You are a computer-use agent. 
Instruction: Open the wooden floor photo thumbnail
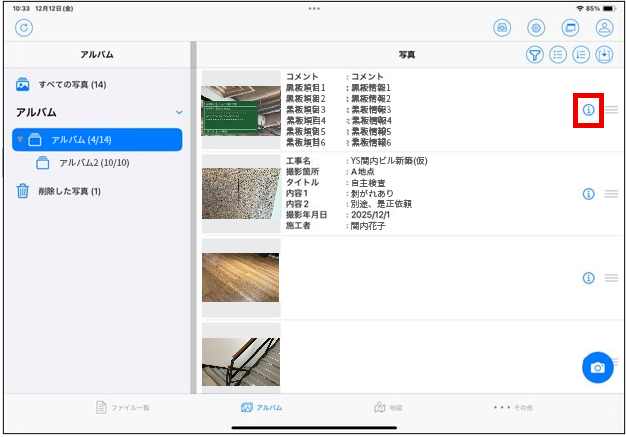[x=241, y=278]
